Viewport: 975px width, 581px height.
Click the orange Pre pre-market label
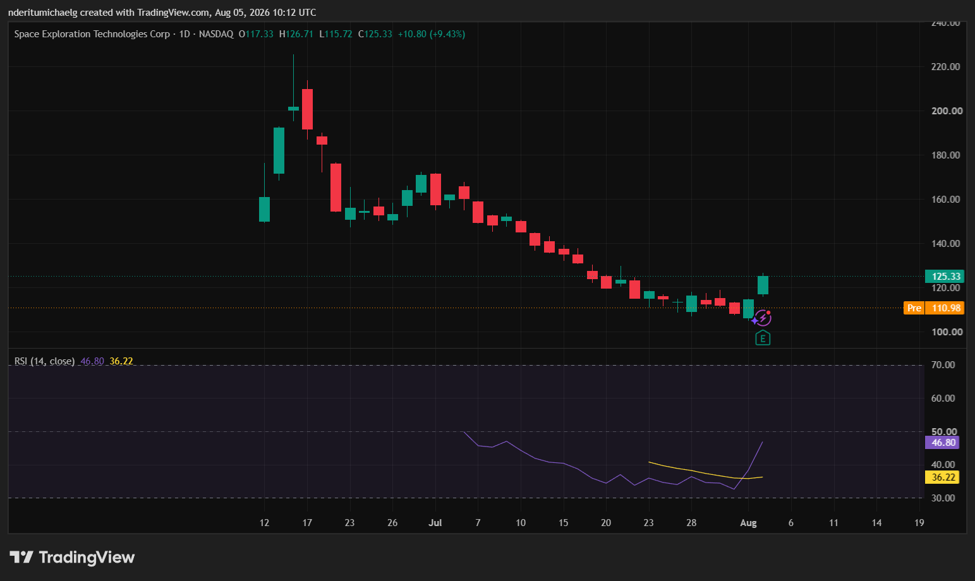(913, 308)
